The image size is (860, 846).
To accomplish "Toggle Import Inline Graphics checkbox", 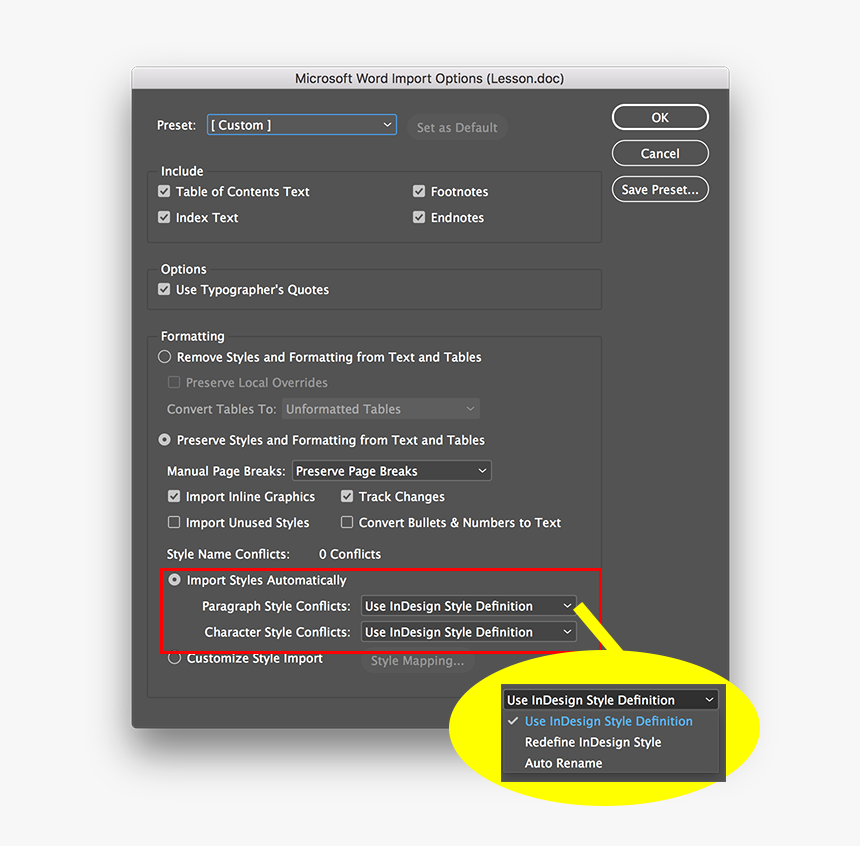I will point(174,496).
